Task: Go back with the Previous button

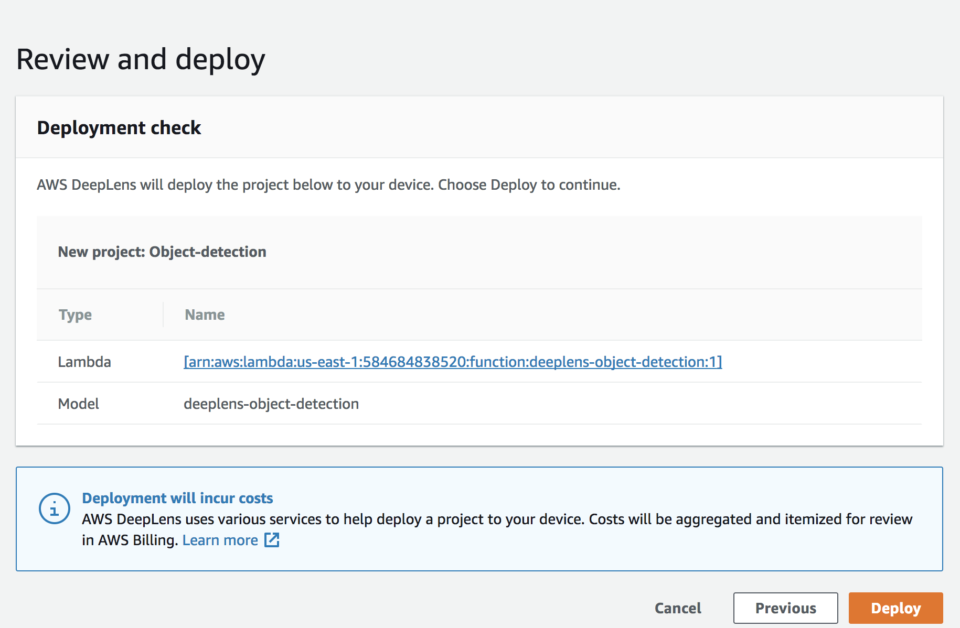Action: tap(786, 608)
